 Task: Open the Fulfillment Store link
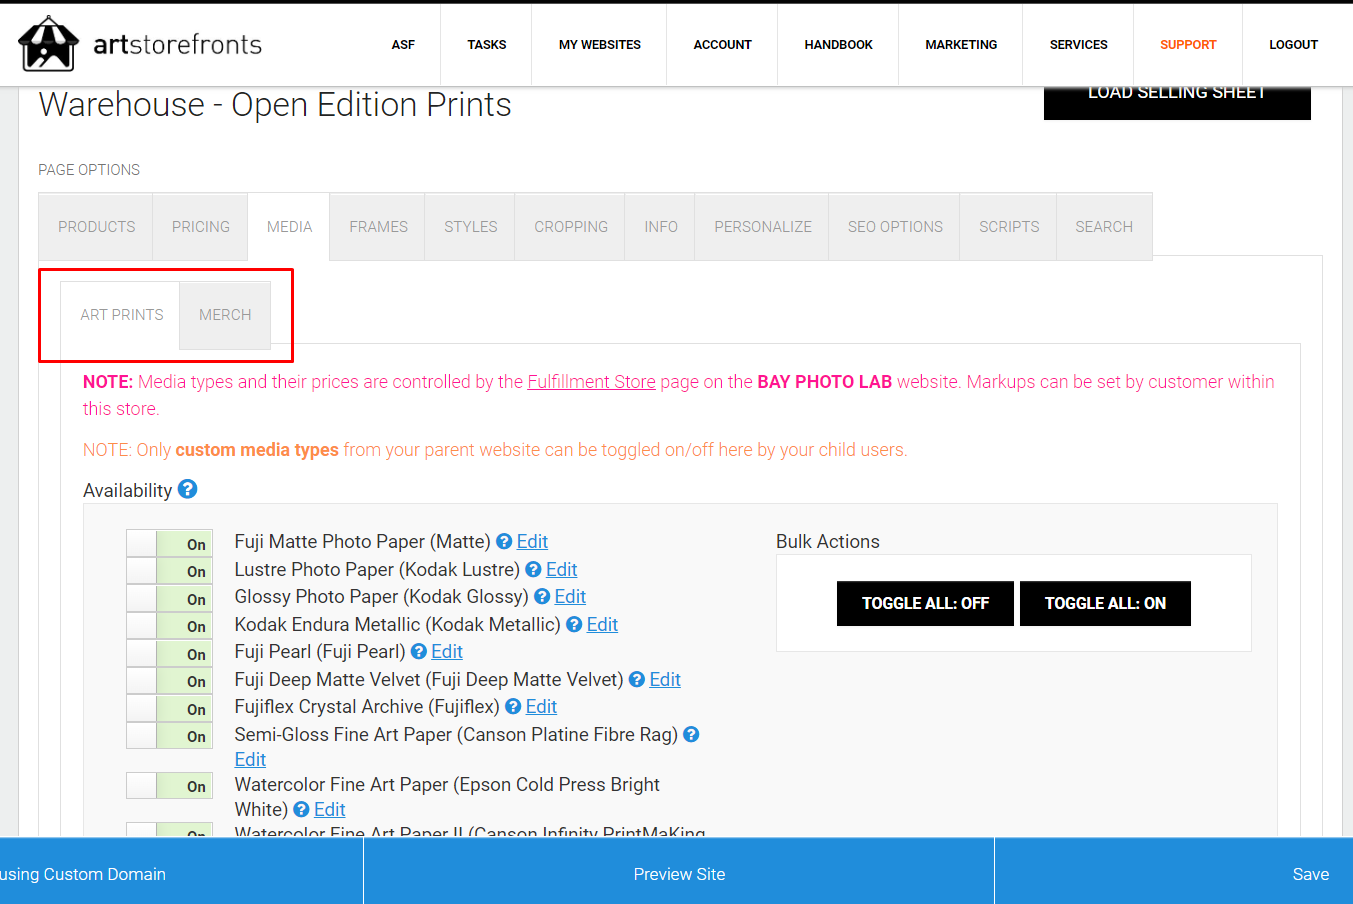pyautogui.click(x=591, y=381)
